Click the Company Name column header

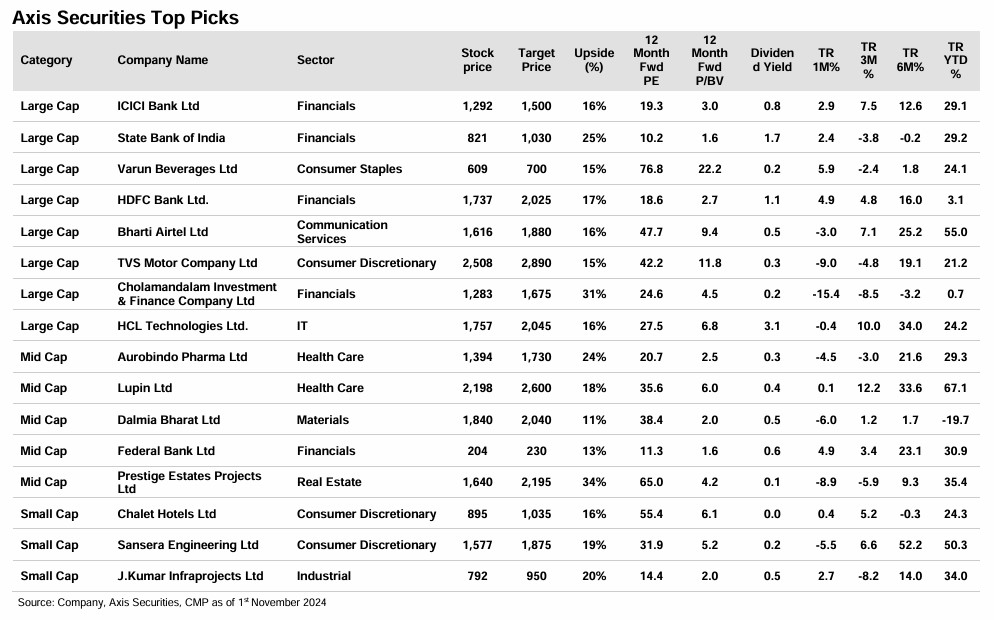coord(163,60)
